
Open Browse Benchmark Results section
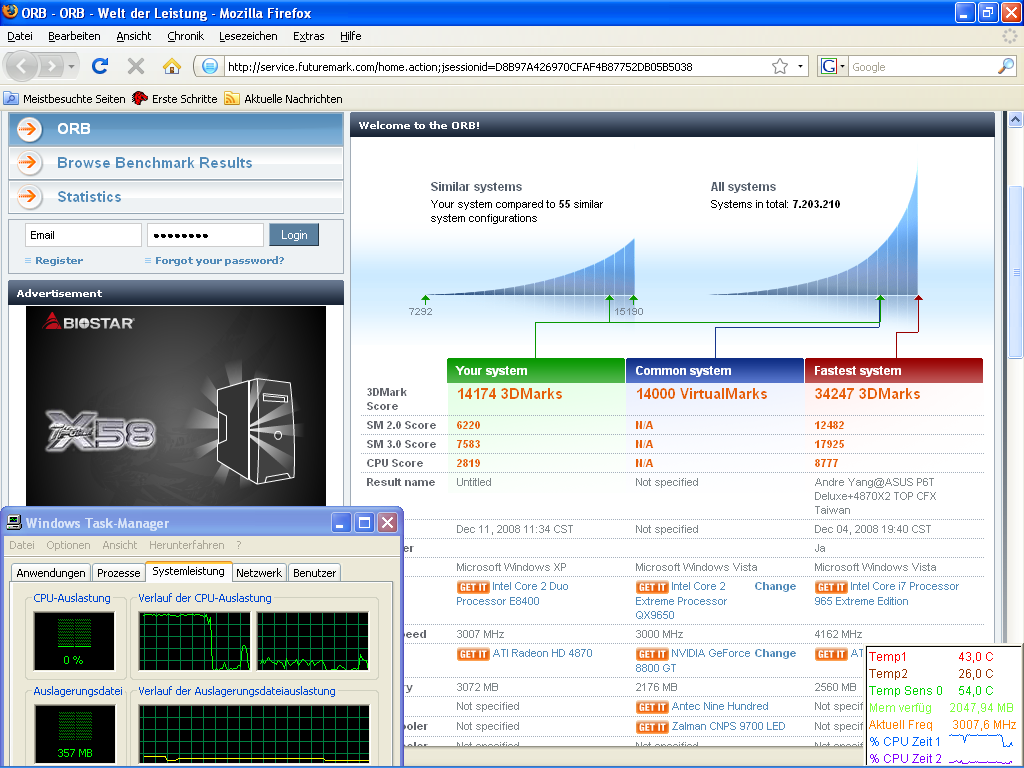176,163
